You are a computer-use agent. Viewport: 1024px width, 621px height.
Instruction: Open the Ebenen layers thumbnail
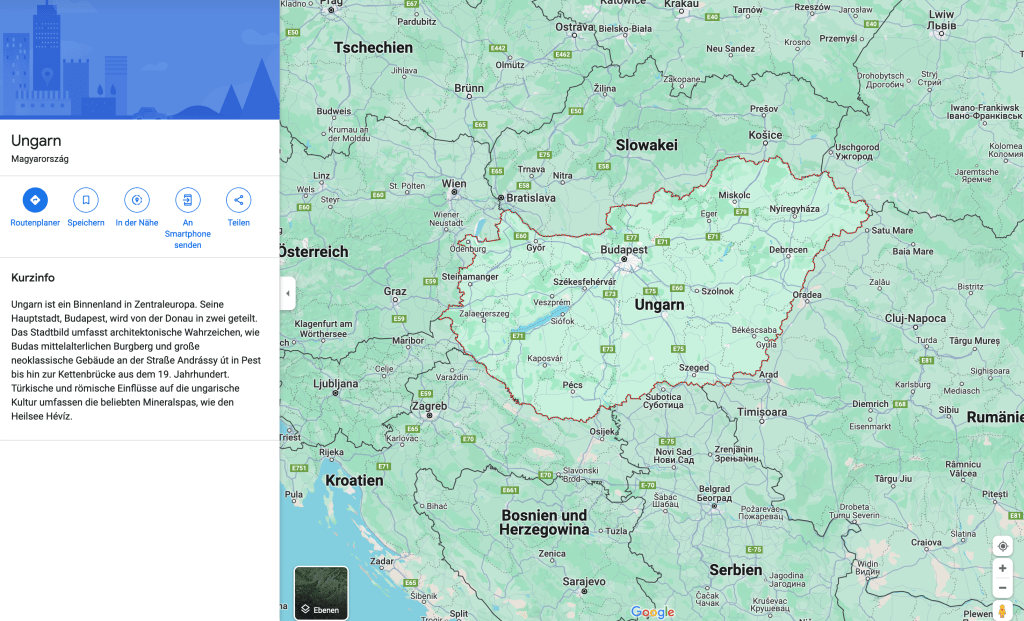click(321, 593)
